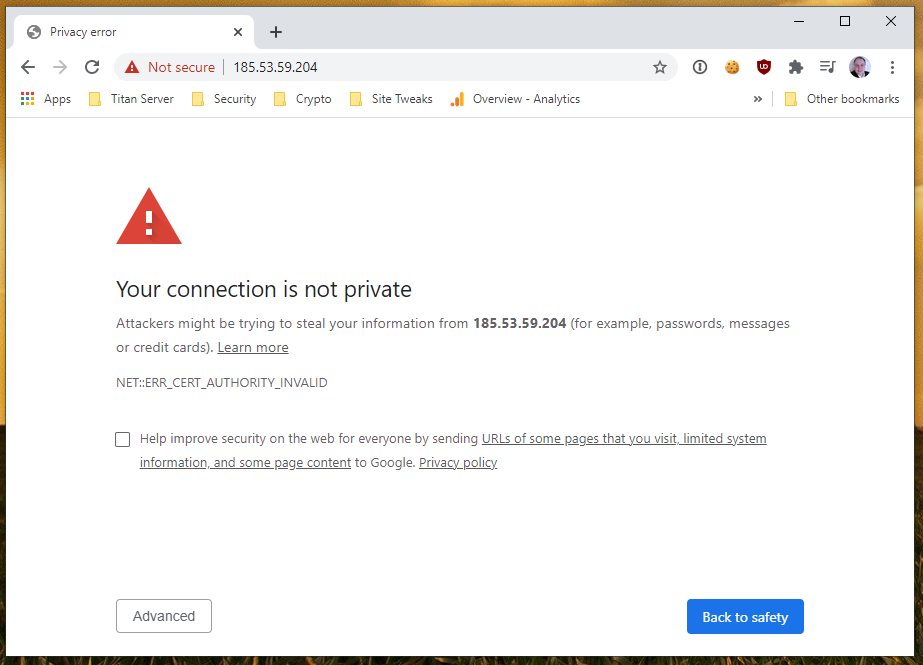
Task: Open the Learn more link
Action: point(253,348)
